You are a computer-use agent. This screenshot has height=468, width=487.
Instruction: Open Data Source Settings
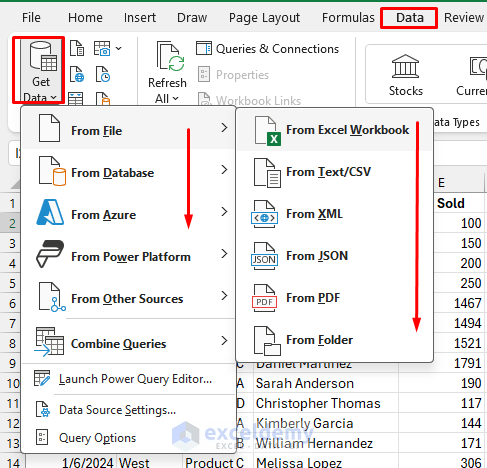128,410
